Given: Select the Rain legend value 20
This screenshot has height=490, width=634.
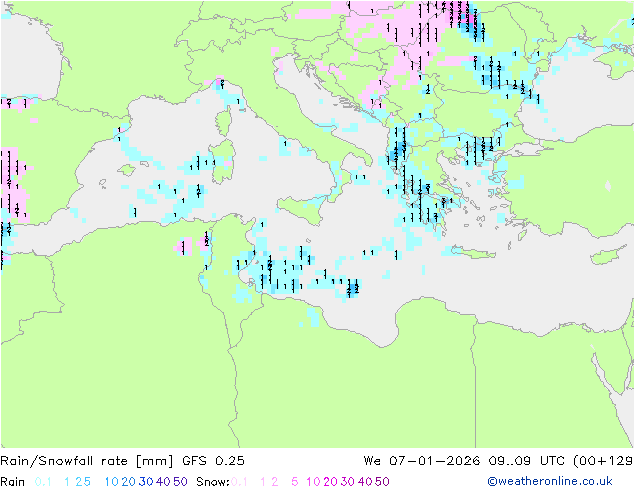Looking at the screenshot, I should 129,482.
